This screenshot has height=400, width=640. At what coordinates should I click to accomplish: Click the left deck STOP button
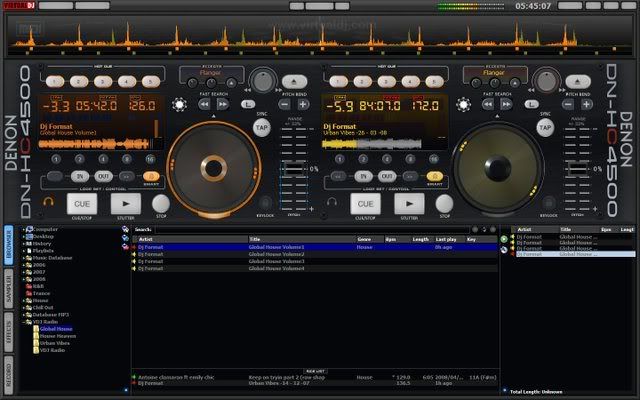pos(161,203)
